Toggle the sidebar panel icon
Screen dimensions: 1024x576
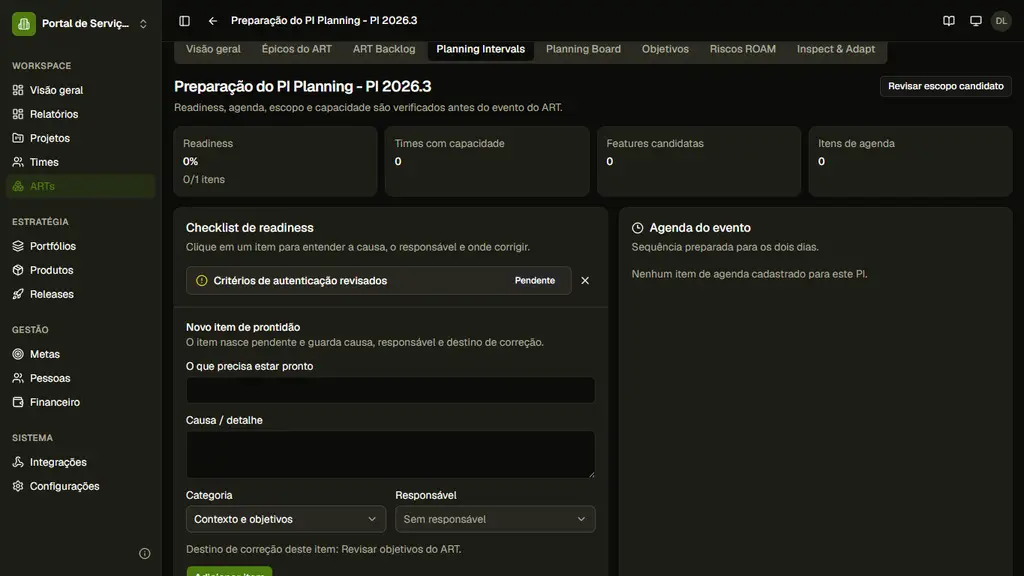pos(185,21)
